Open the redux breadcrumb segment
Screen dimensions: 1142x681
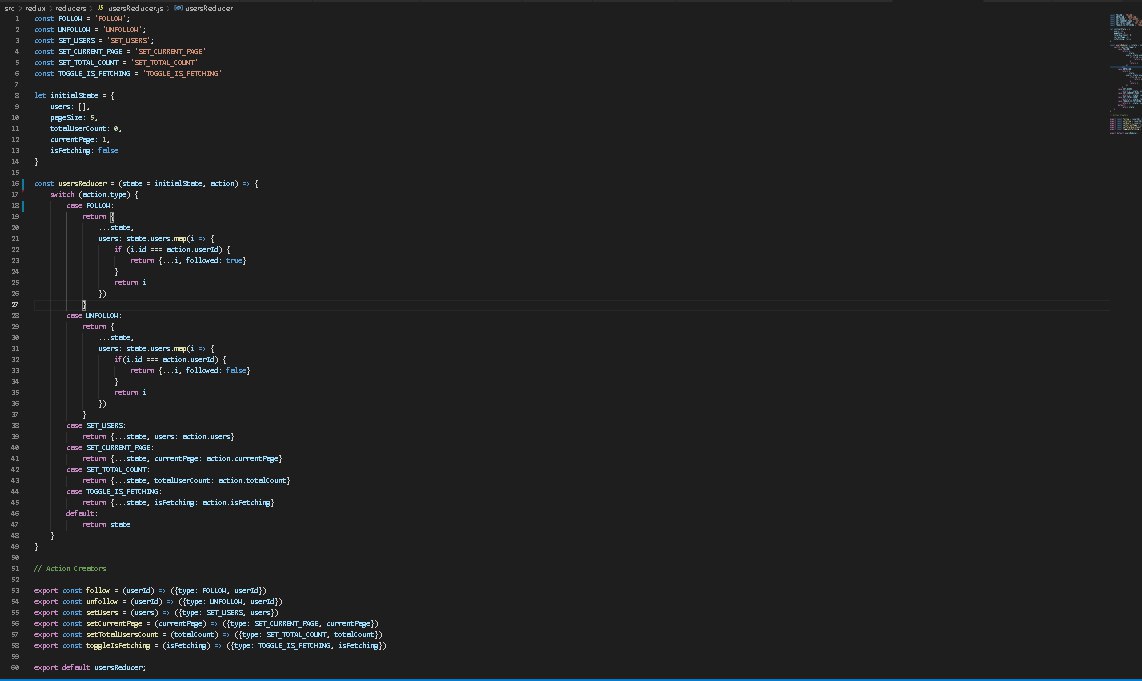coord(36,8)
